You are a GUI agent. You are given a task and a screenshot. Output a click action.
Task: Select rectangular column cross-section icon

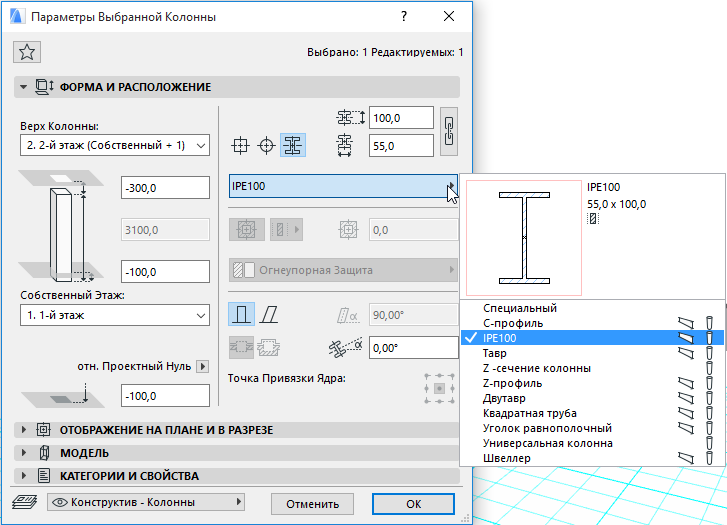(x=240, y=146)
